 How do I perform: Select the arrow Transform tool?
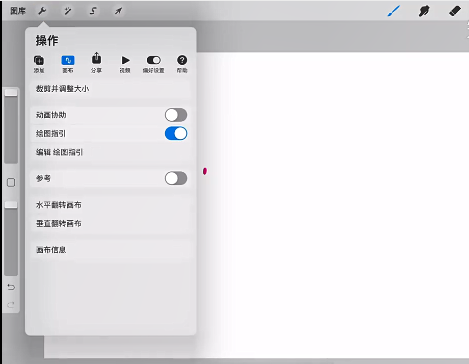coord(118,11)
